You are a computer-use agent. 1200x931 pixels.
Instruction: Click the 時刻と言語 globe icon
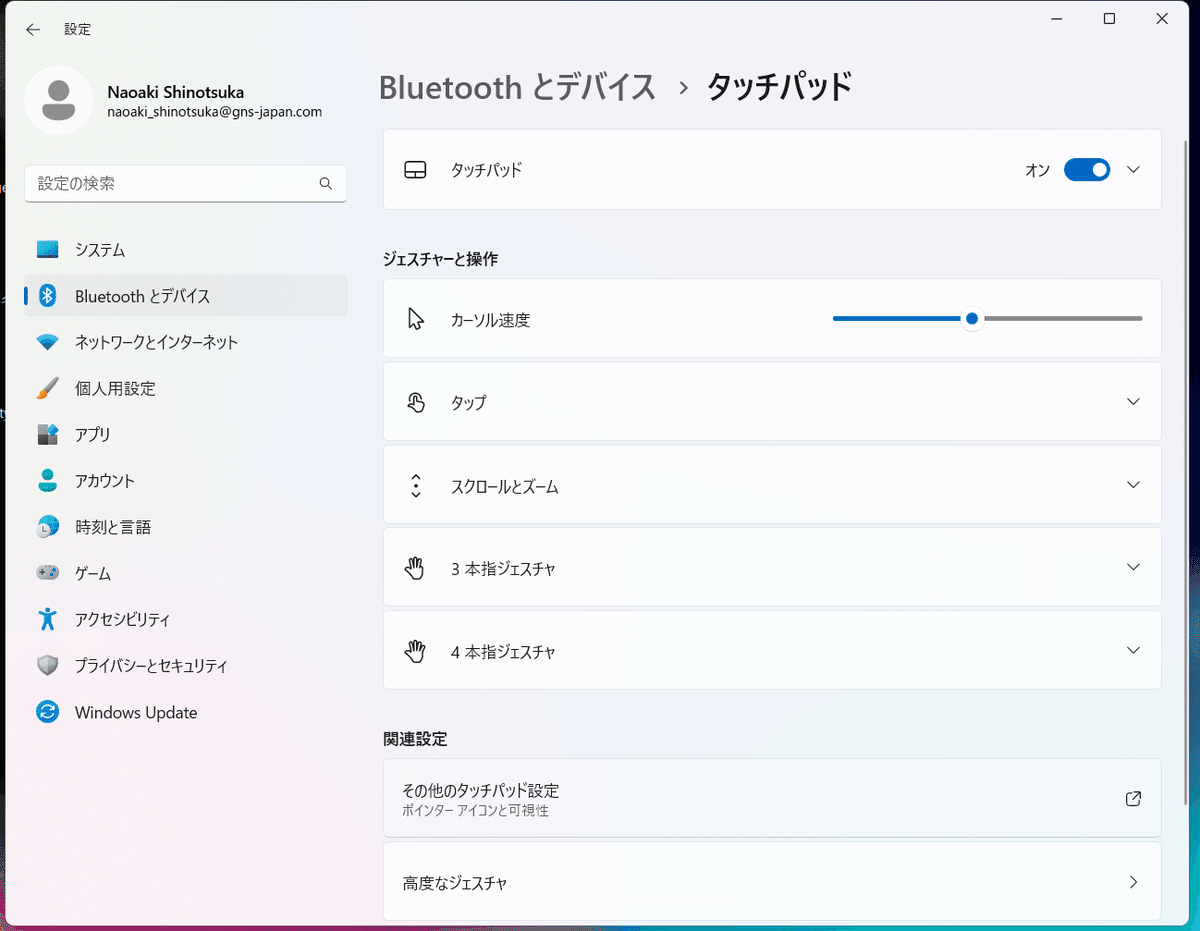click(48, 527)
